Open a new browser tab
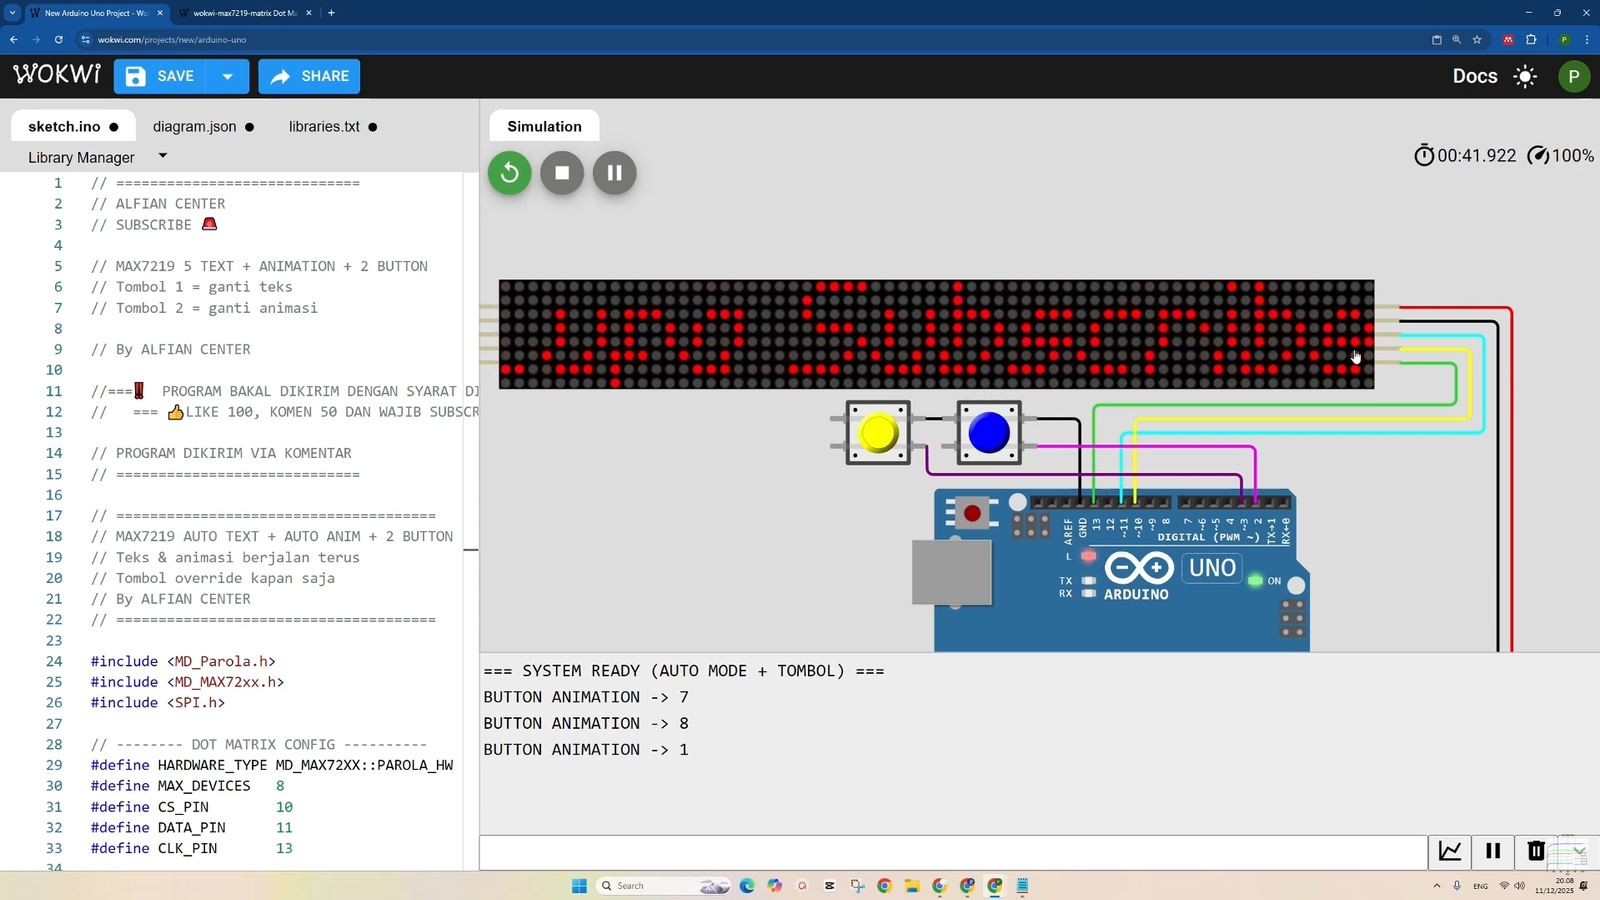Viewport: 1600px width, 900px height. coord(331,13)
